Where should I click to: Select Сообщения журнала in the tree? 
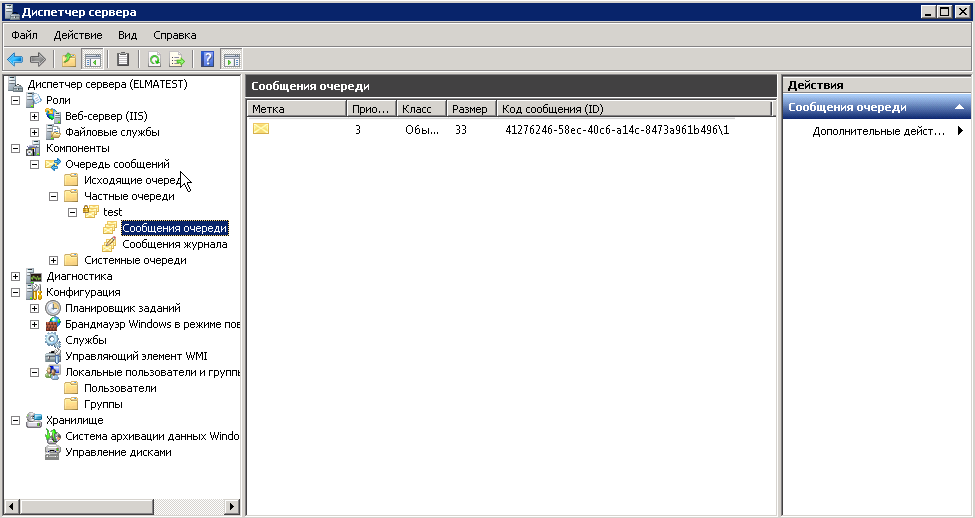click(174, 244)
